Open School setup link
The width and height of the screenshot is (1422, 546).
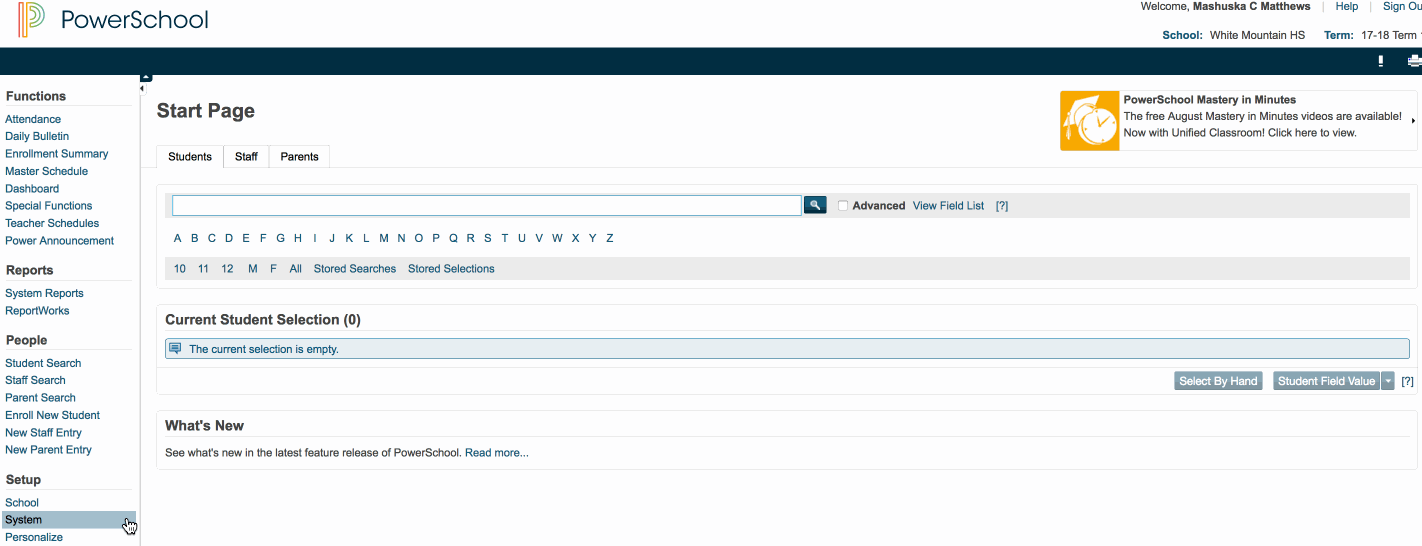coord(22,503)
